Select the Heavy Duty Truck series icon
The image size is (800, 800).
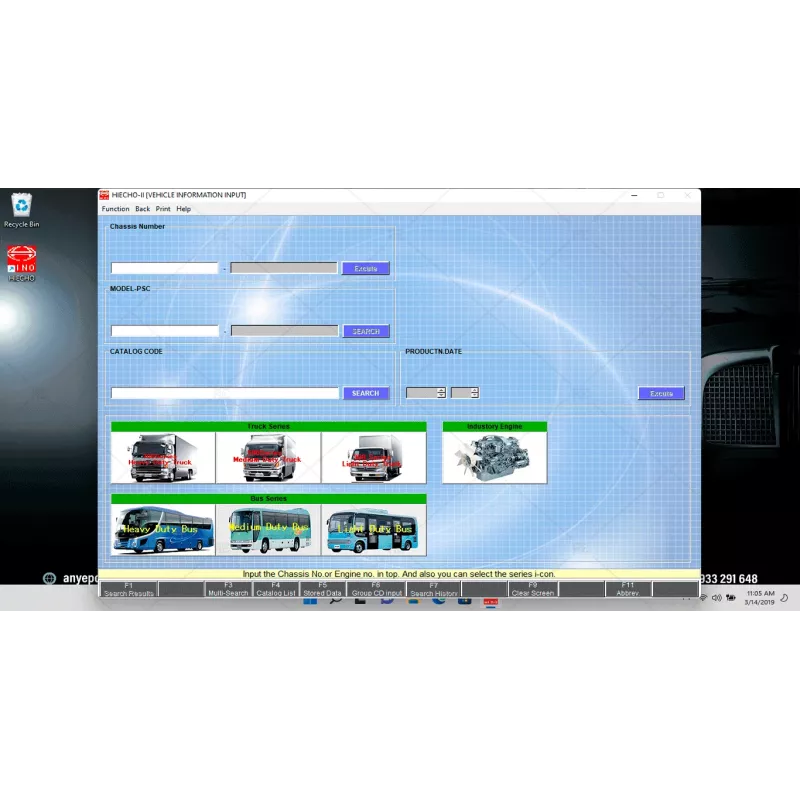click(x=163, y=457)
